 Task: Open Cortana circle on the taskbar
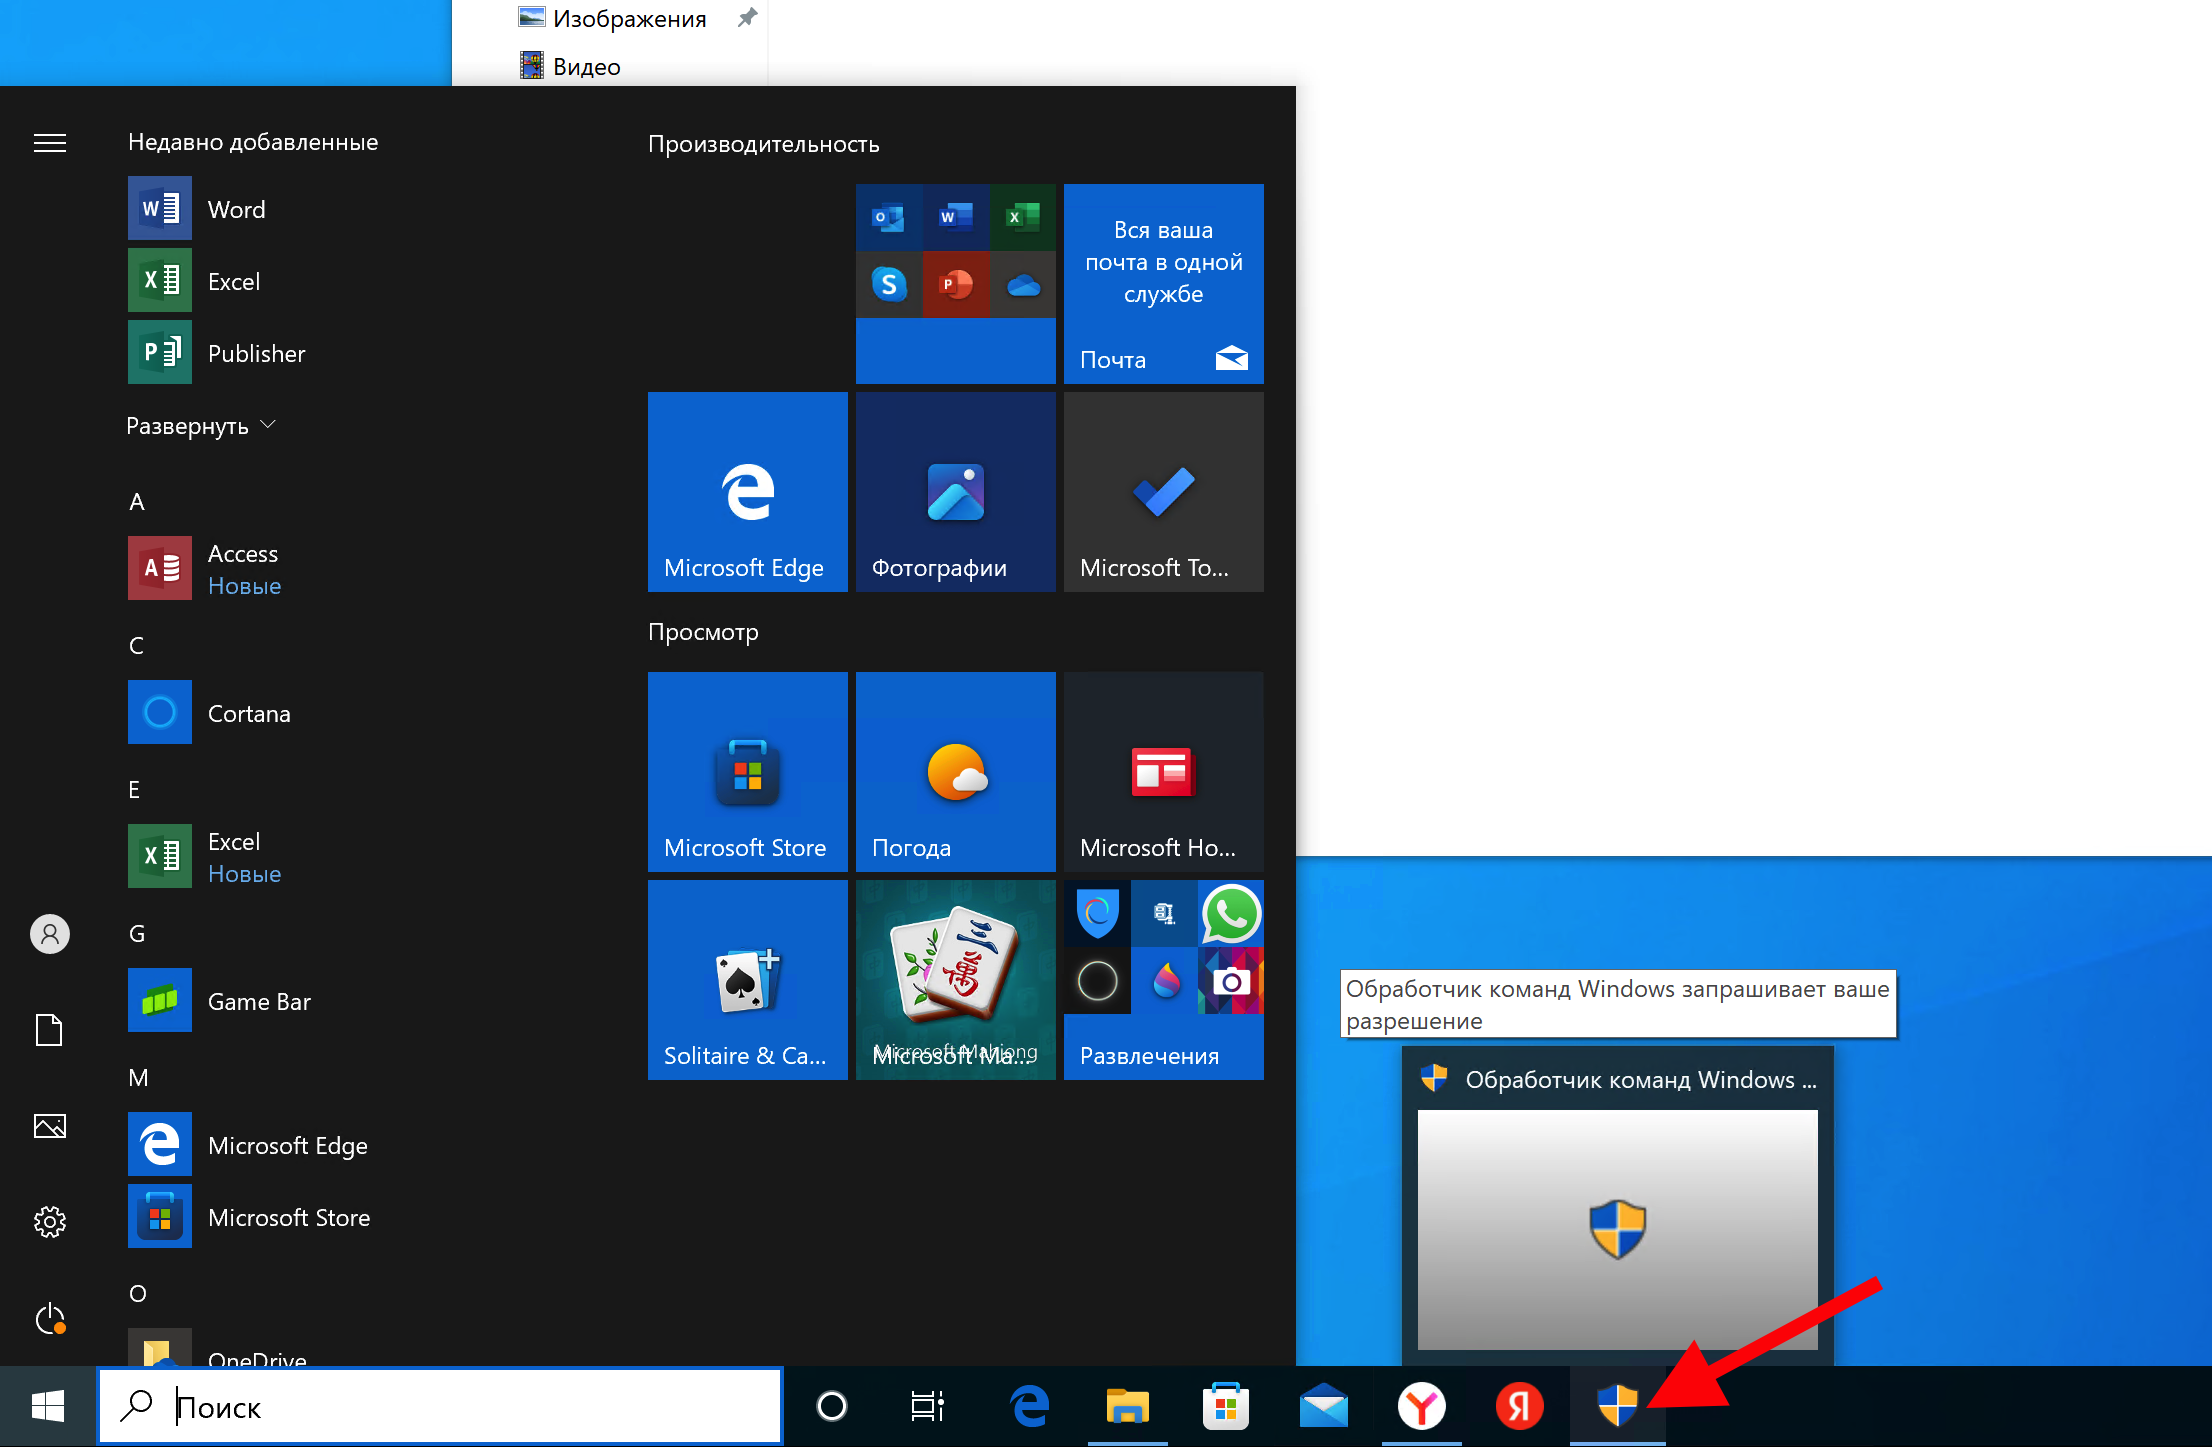tap(832, 1406)
